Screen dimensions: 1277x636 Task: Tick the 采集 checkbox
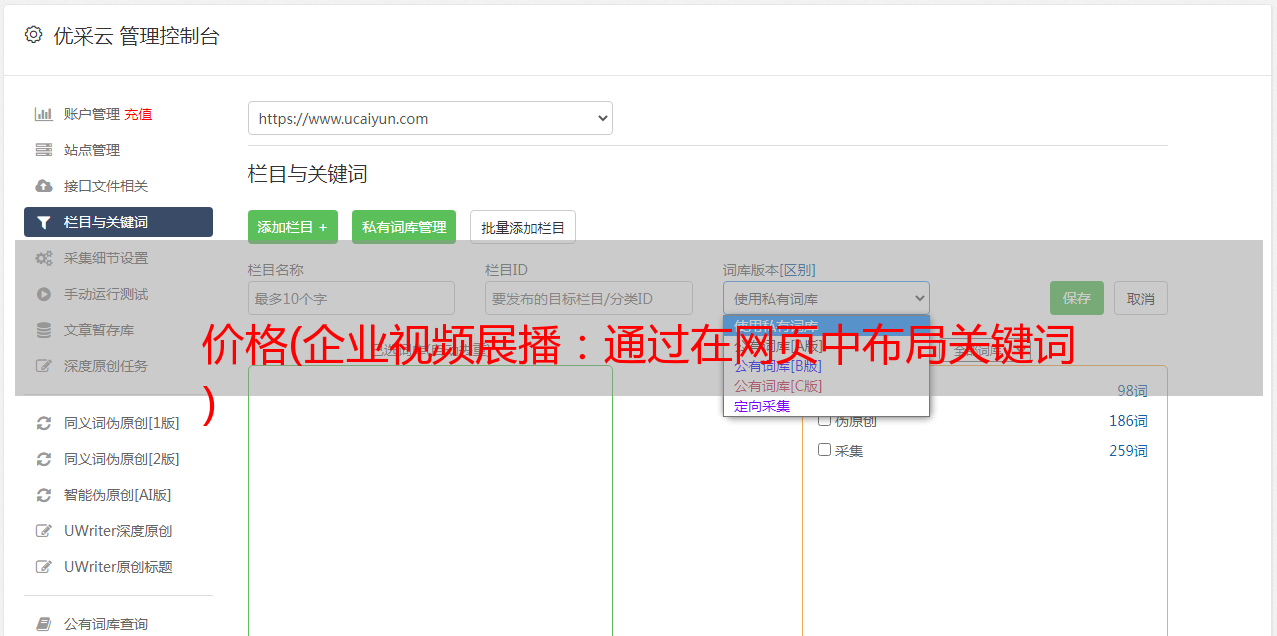[x=825, y=450]
